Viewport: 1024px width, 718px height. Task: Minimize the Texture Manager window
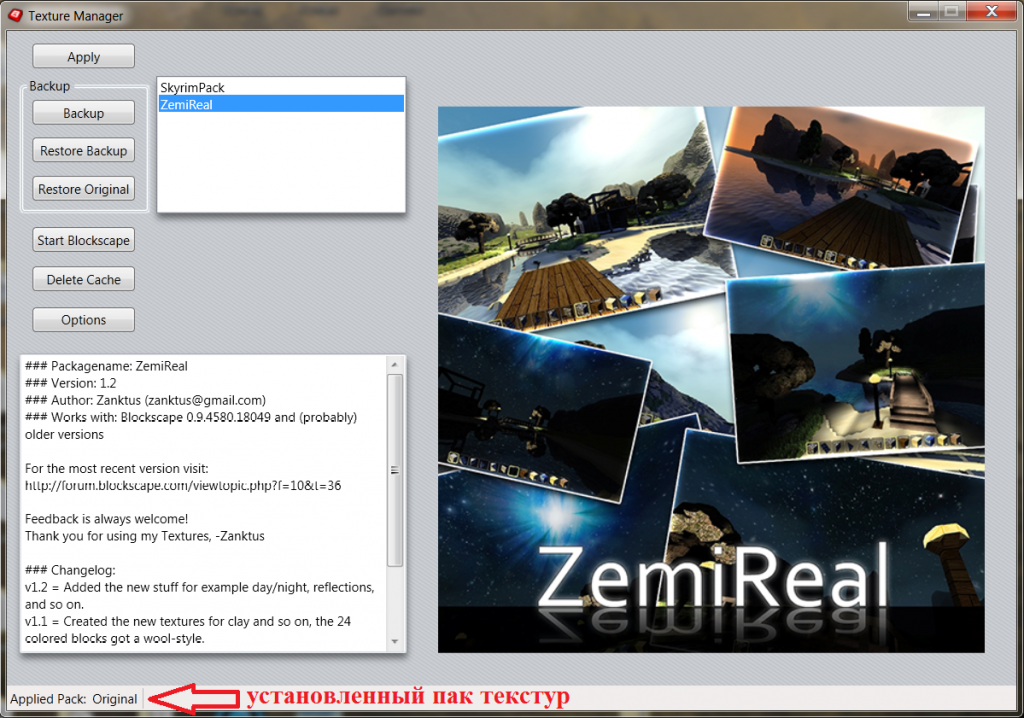pyautogui.click(x=923, y=11)
